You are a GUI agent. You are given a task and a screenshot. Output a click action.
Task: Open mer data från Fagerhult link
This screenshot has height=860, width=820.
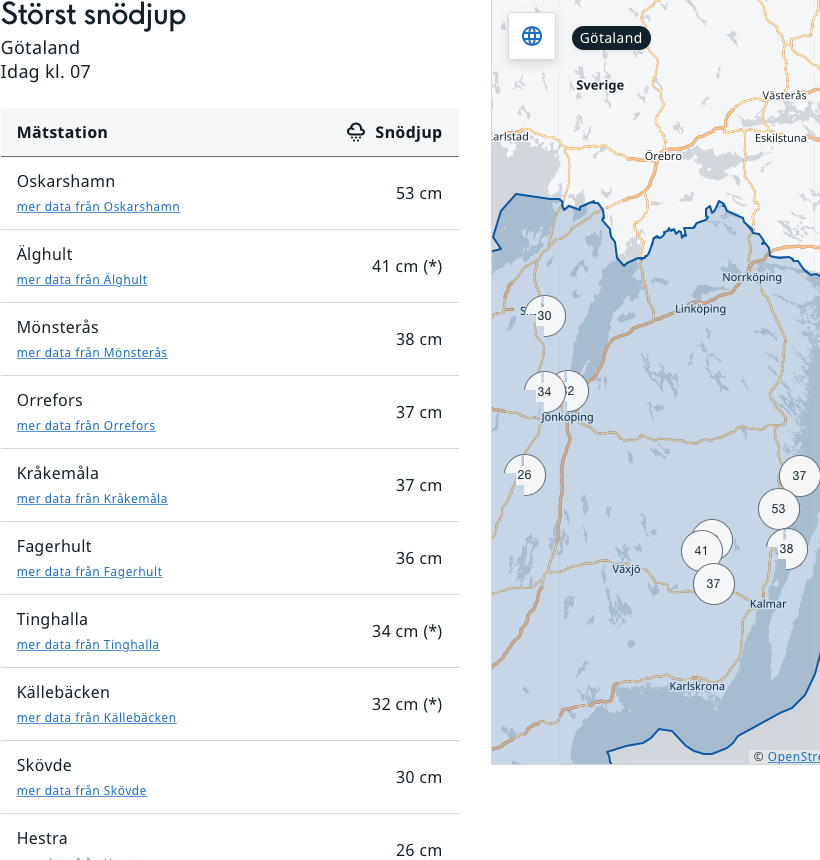(x=89, y=572)
